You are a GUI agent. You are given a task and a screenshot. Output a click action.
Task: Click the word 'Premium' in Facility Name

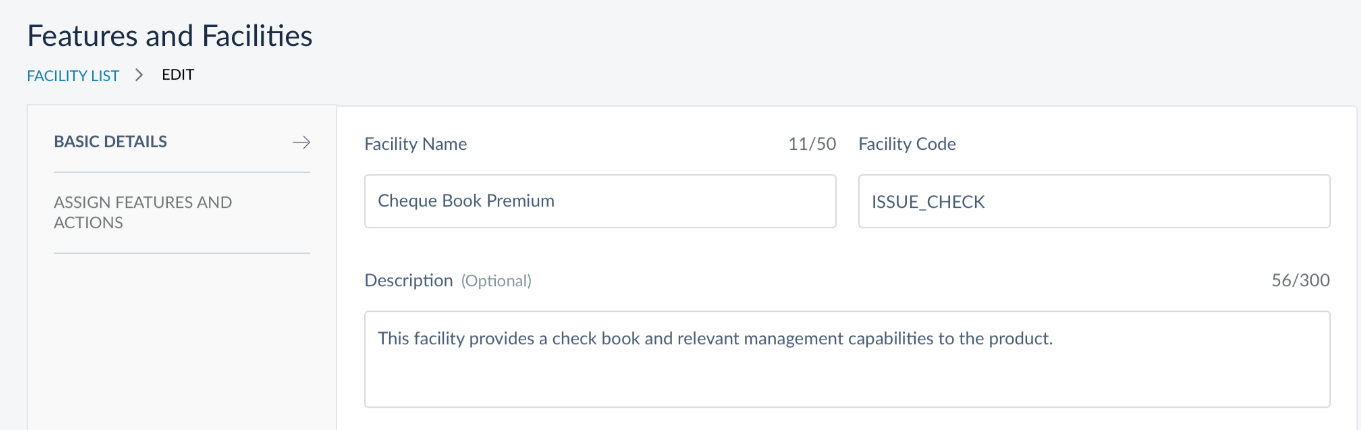coord(520,201)
